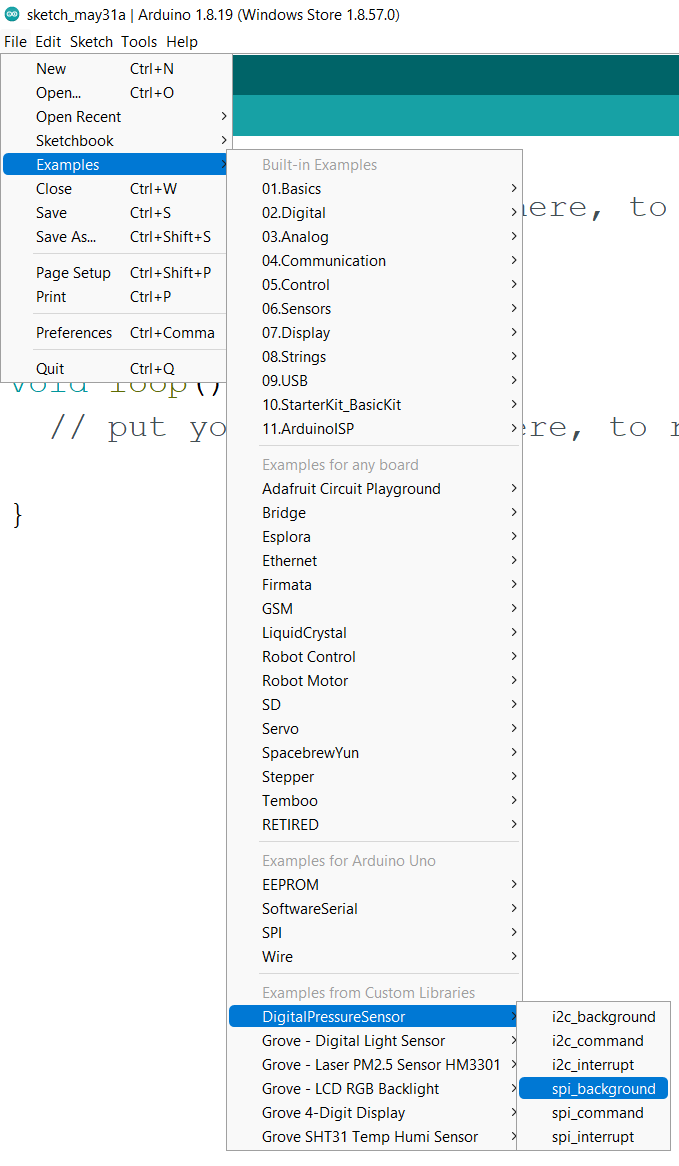Expand Grove - Laser PM2.5 Sensor HM3301
Screen dimensions: 679x1166
[x=374, y=1065]
